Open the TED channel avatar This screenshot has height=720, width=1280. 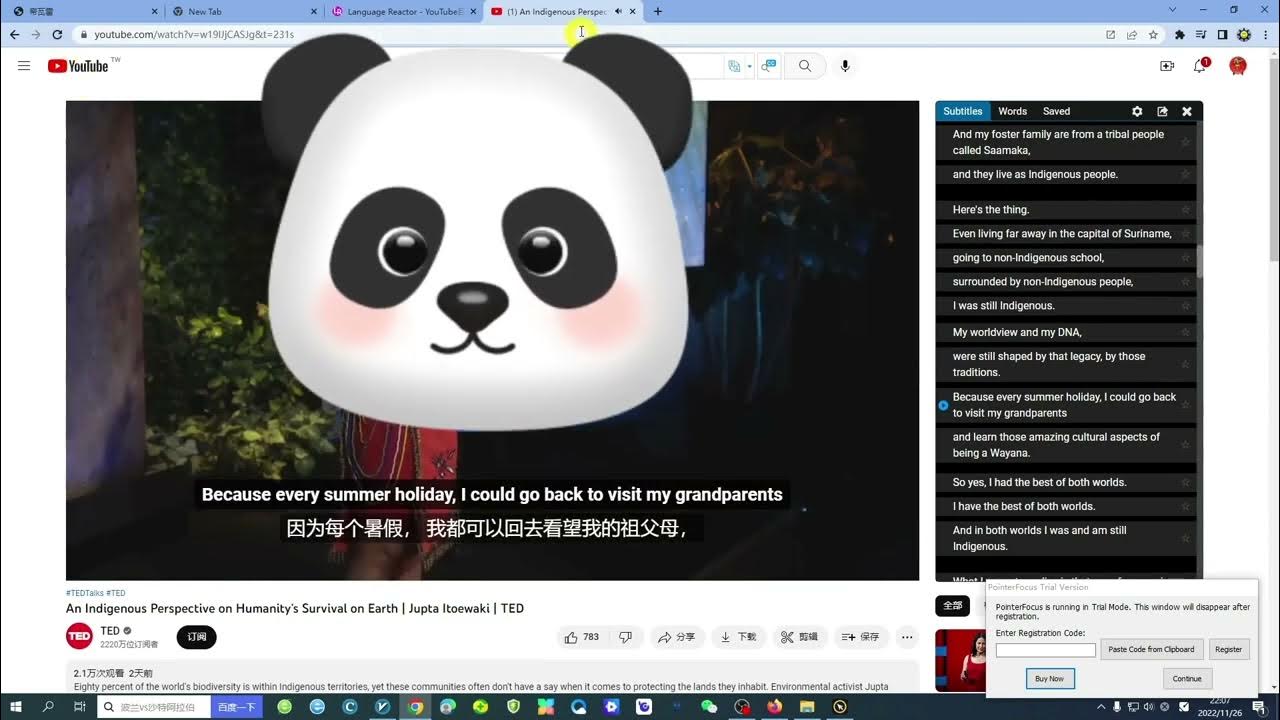[79, 636]
